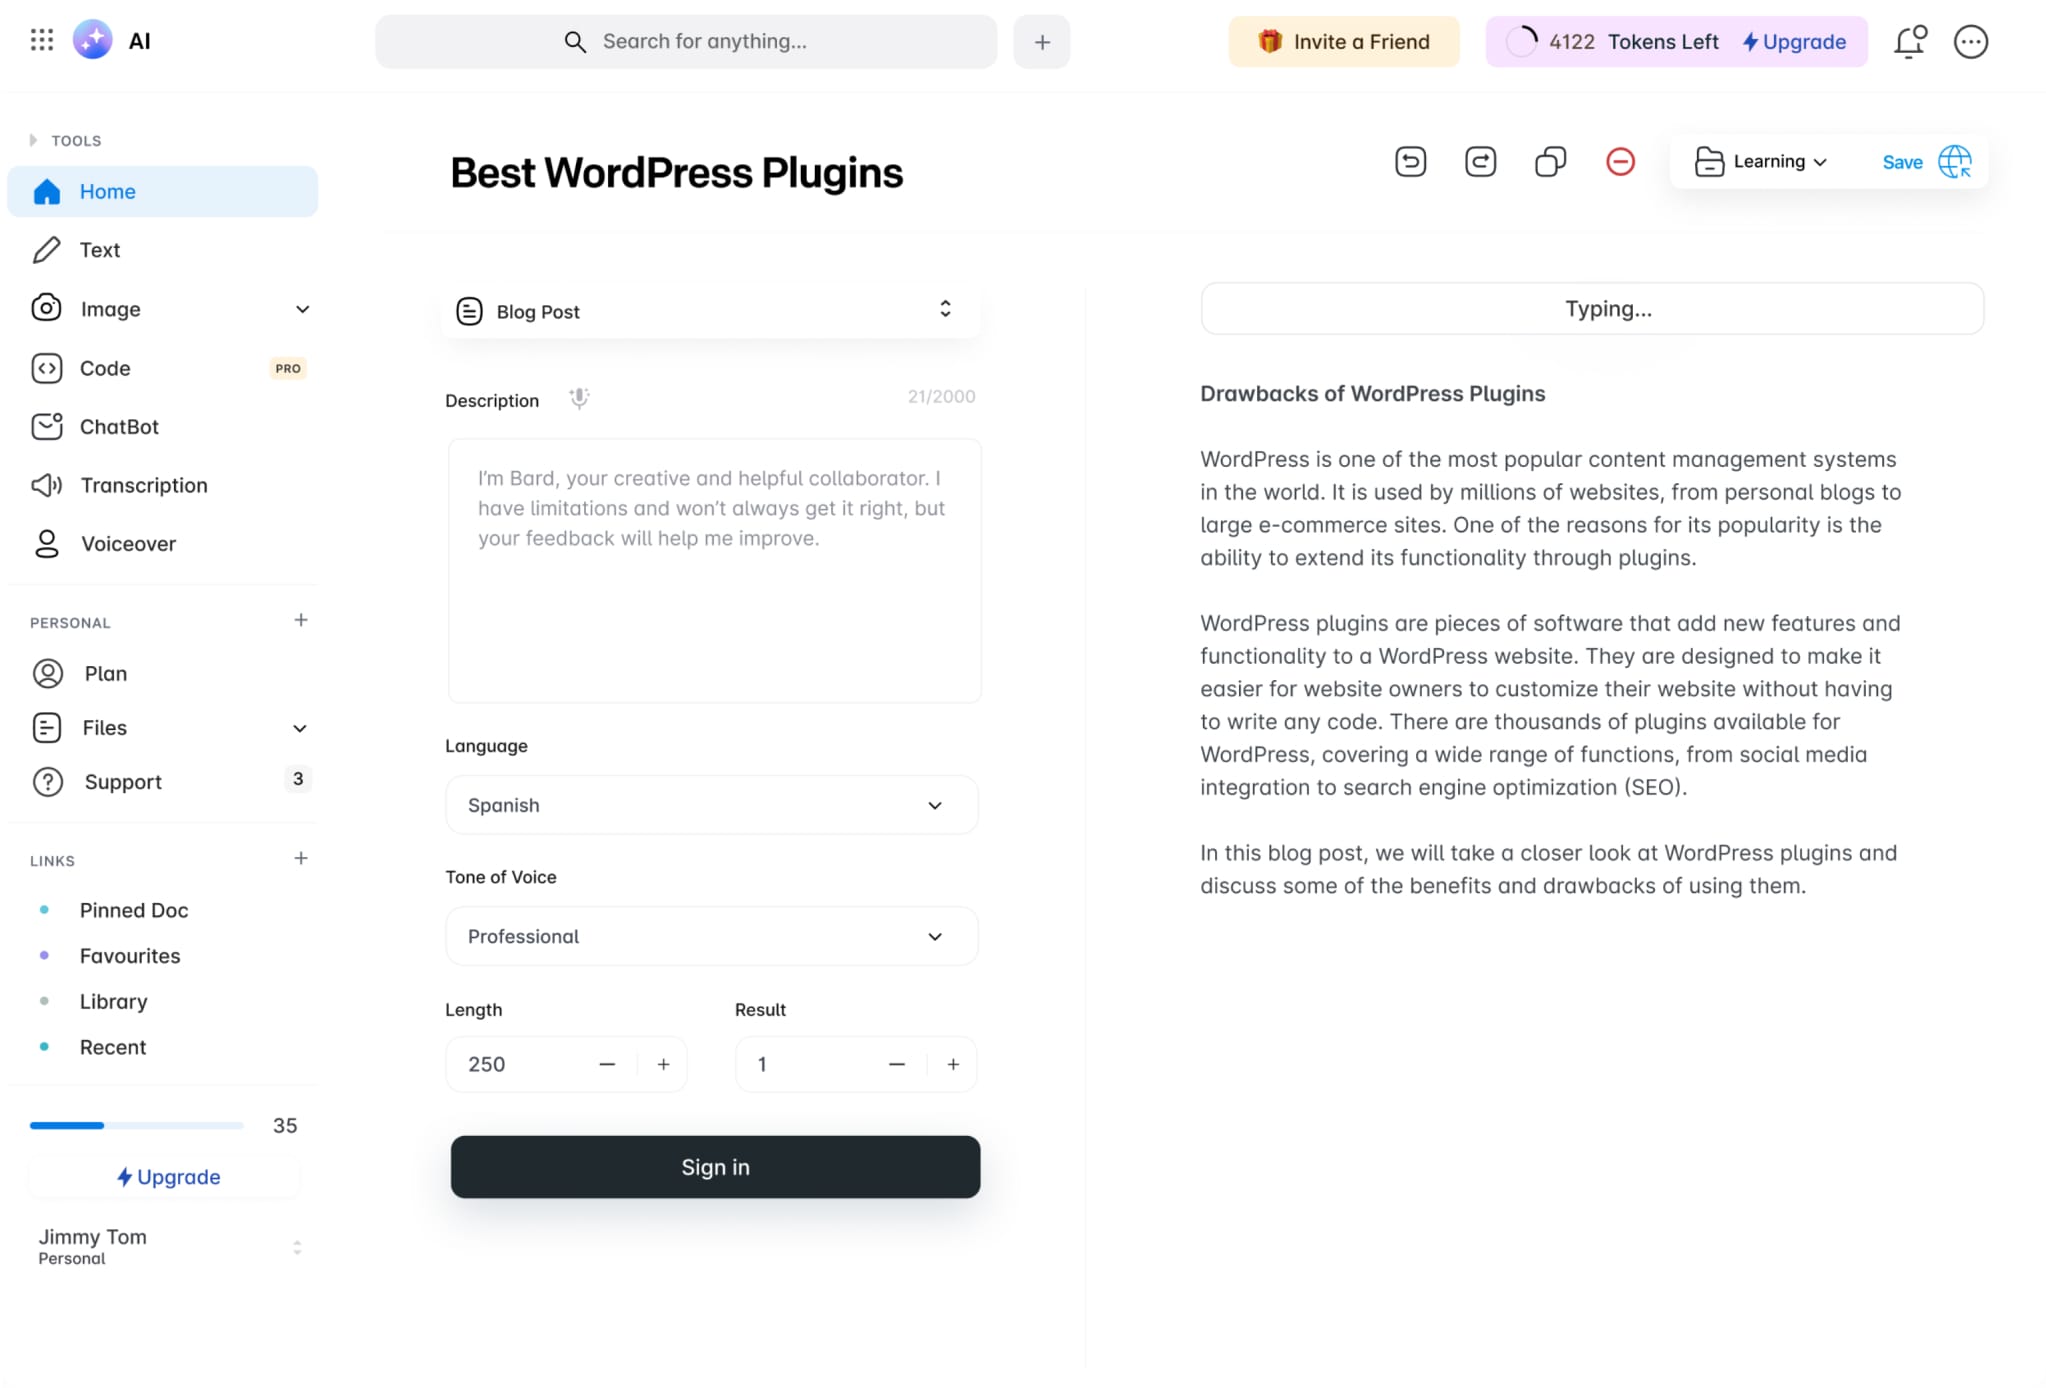This screenshot has width=2046, height=1388.
Task: Open ChatBot in the sidebar
Action: coord(119,427)
